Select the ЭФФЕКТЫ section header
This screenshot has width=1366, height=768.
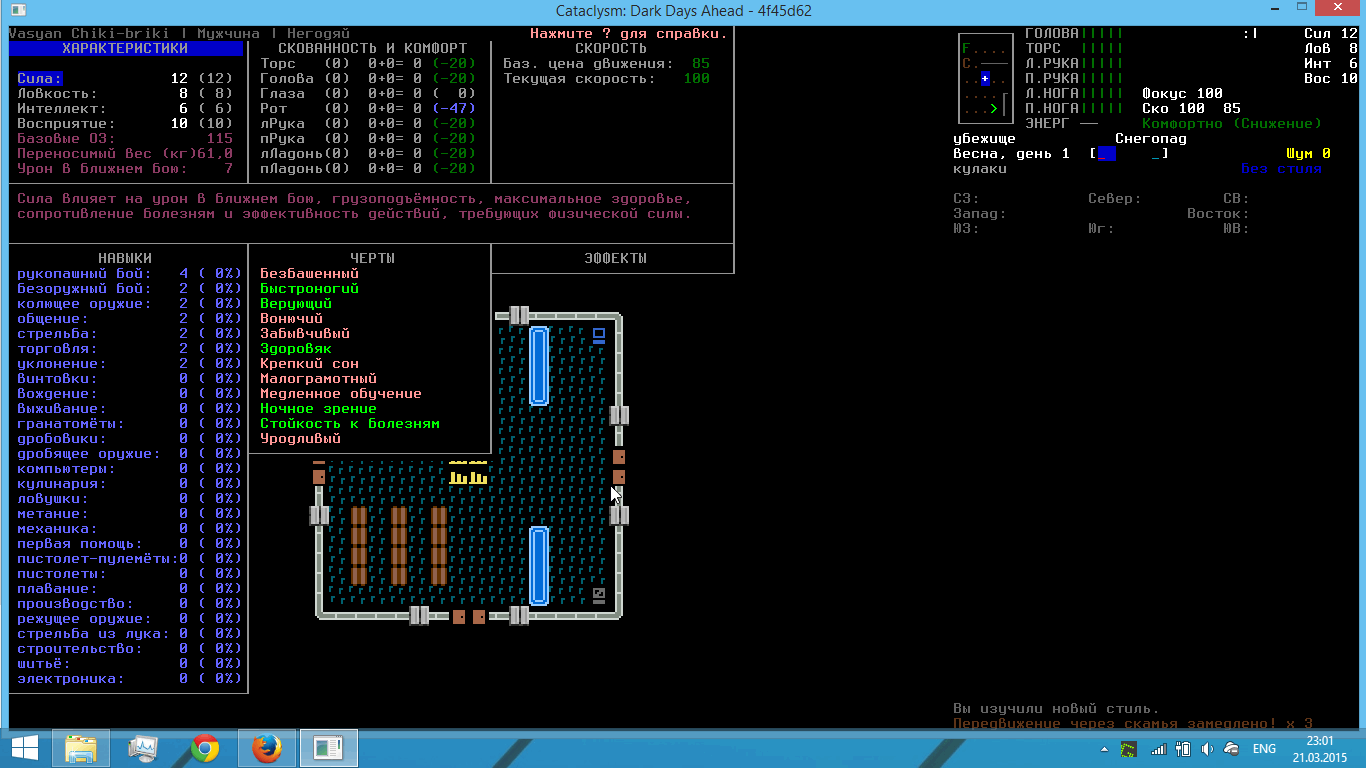coord(615,258)
